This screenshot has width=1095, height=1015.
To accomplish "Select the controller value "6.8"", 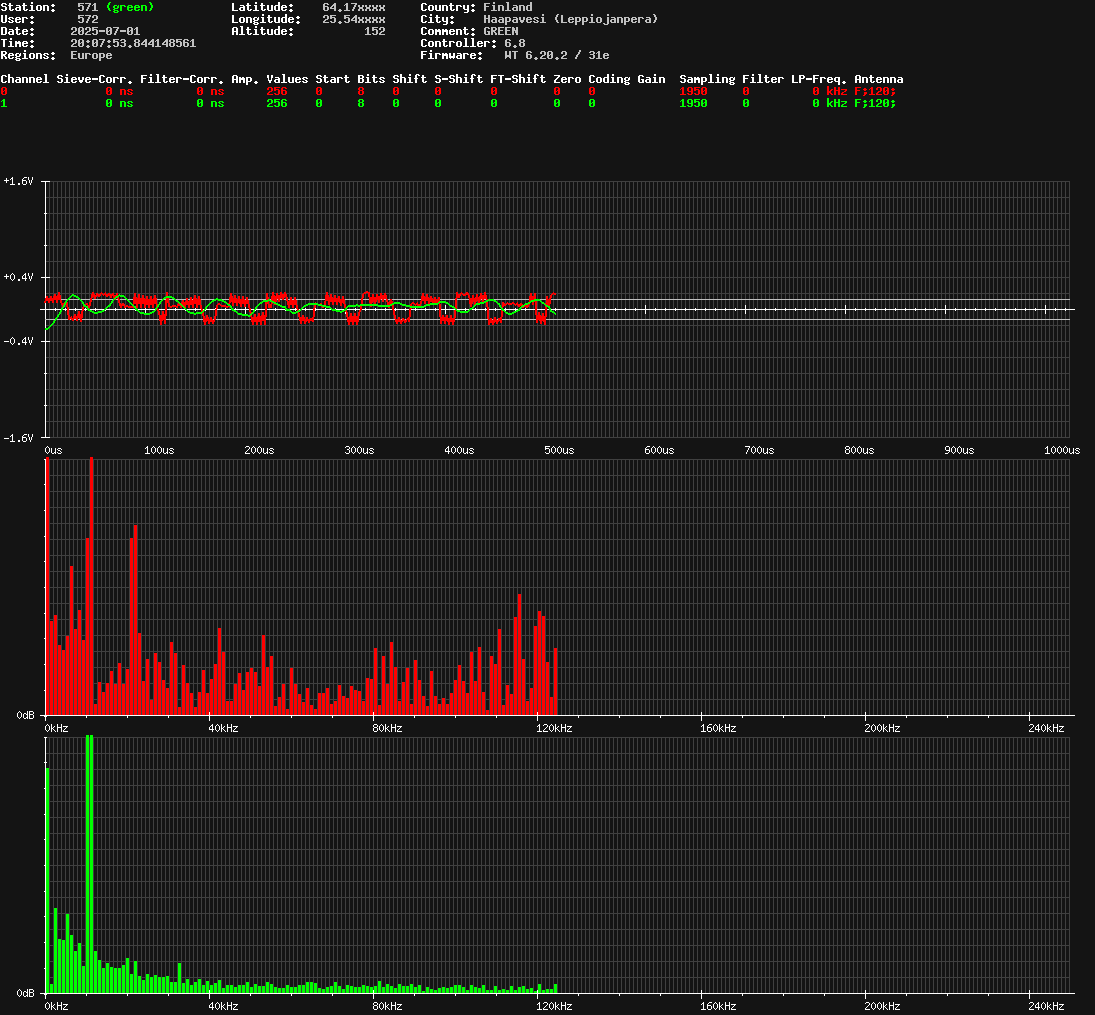I will (x=515, y=43).
